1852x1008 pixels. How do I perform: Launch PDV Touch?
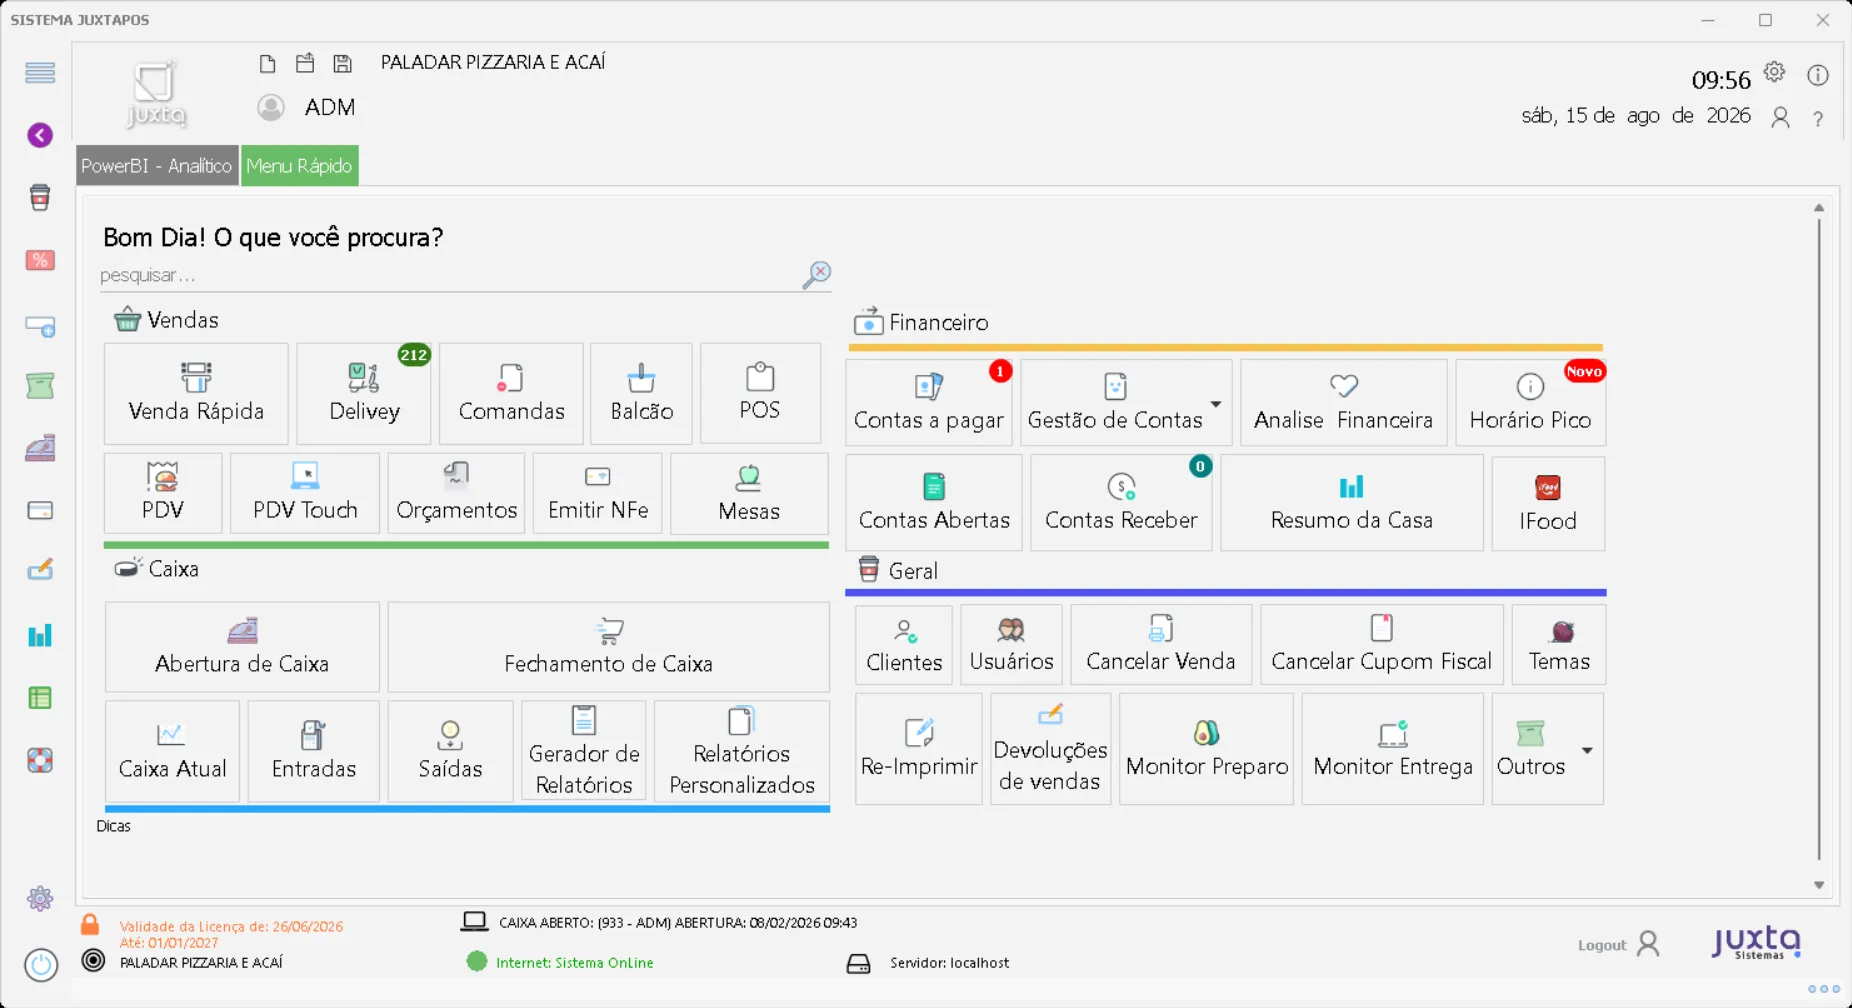click(305, 493)
